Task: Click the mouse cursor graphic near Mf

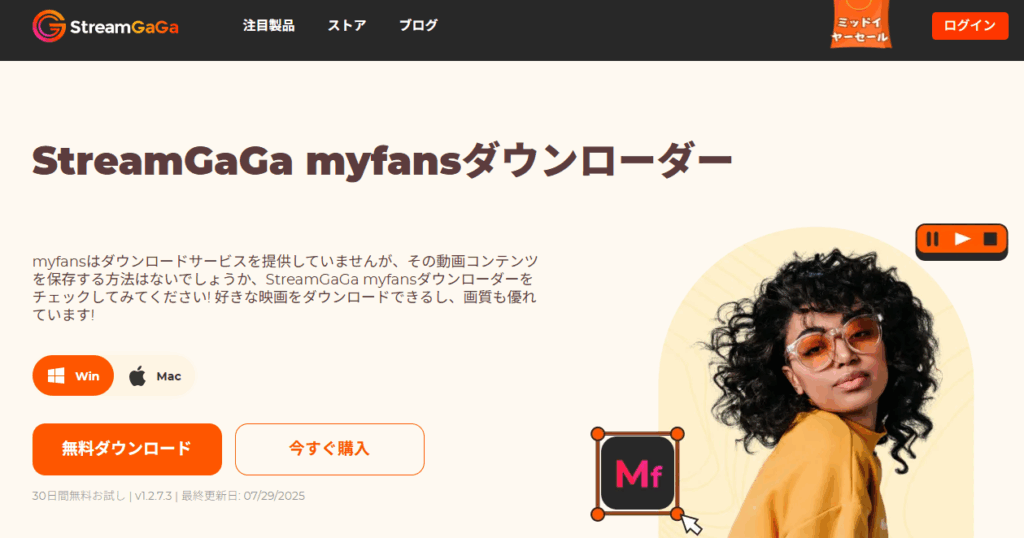Action: click(691, 523)
